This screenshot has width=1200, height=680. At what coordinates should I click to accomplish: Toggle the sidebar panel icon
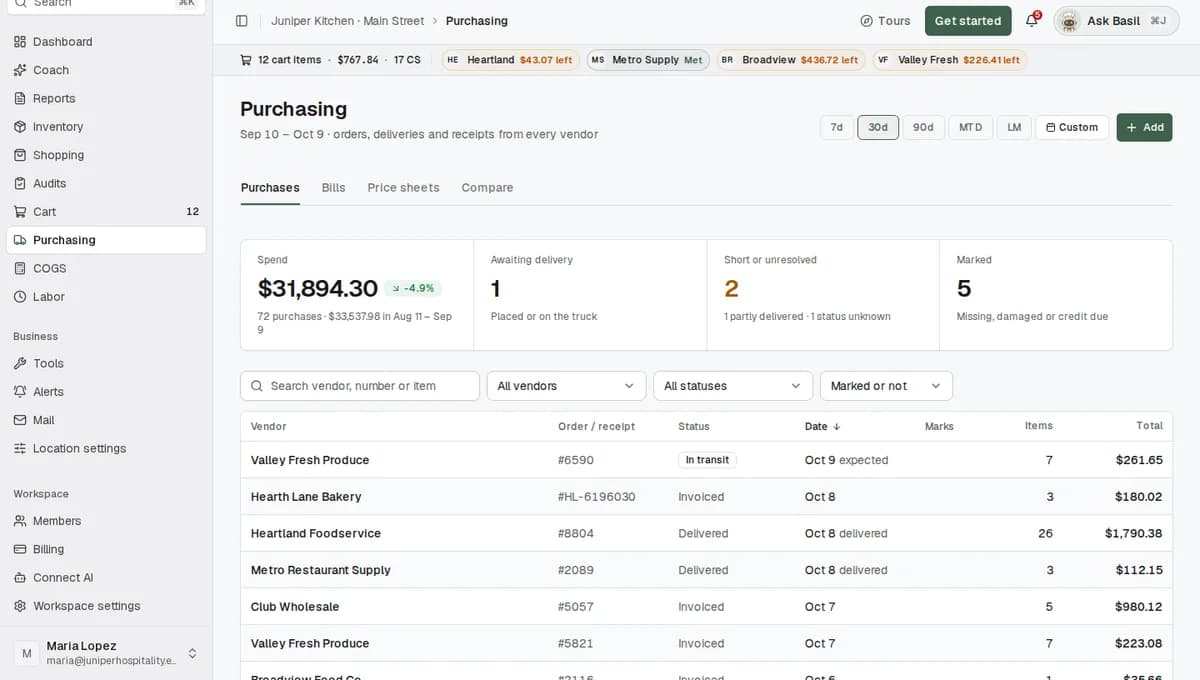click(x=241, y=21)
